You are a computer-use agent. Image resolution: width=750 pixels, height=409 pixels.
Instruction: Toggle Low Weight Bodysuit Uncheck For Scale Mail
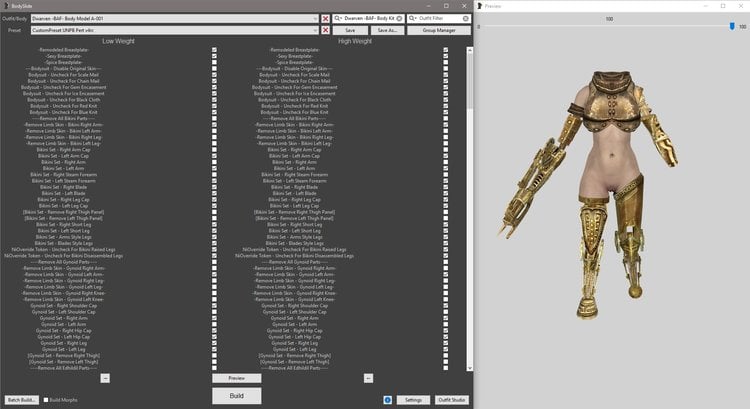pyautogui.click(x=214, y=75)
